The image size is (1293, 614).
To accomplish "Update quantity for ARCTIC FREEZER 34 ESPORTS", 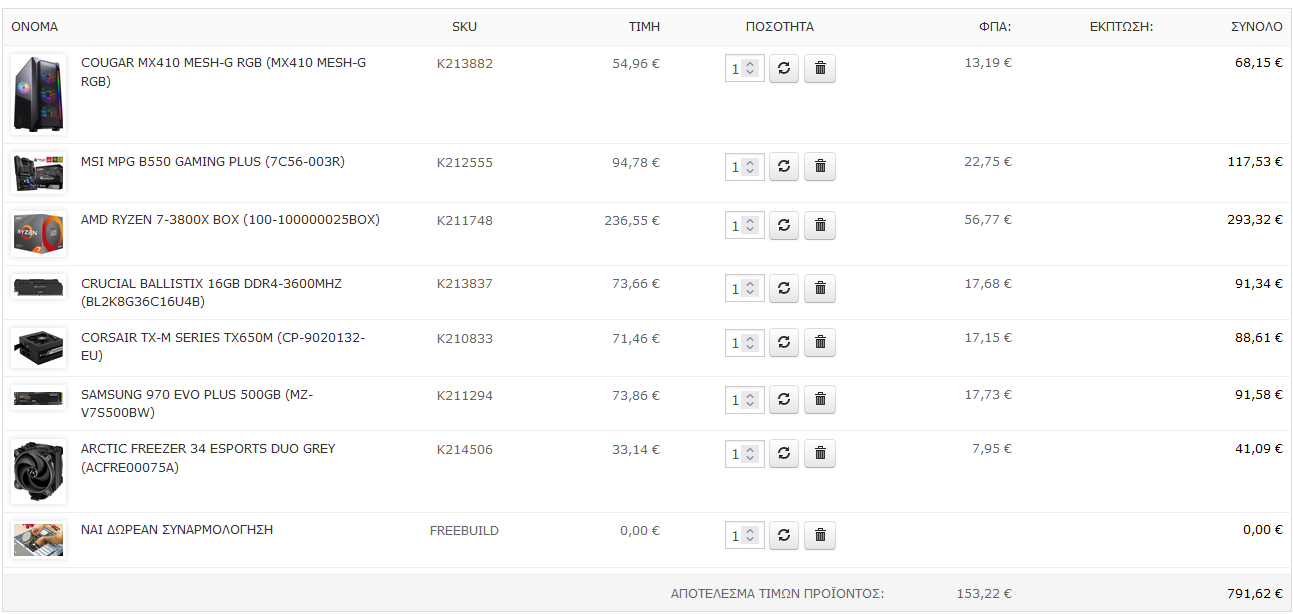I will click(784, 453).
